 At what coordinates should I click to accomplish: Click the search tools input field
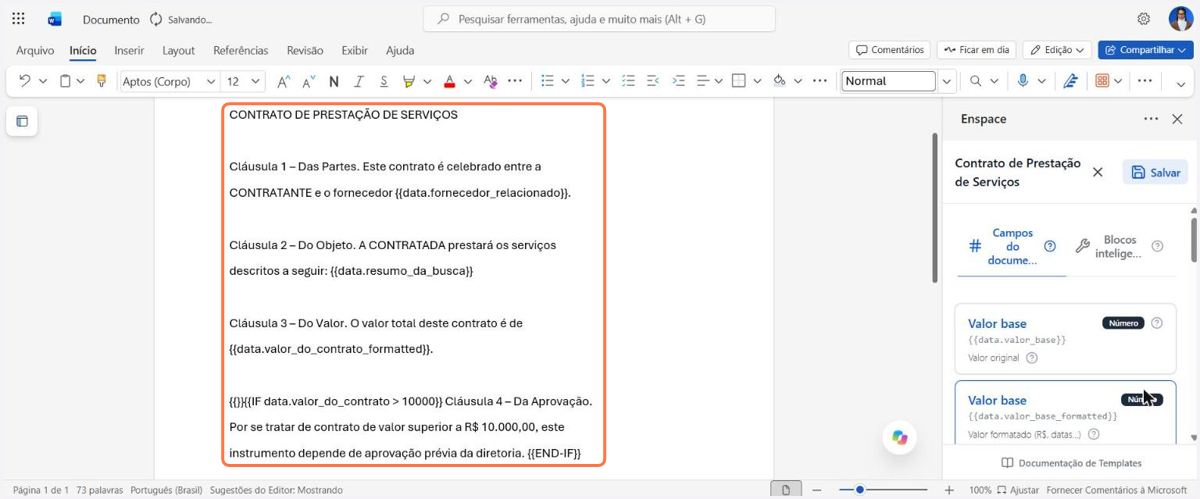(x=599, y=19)
